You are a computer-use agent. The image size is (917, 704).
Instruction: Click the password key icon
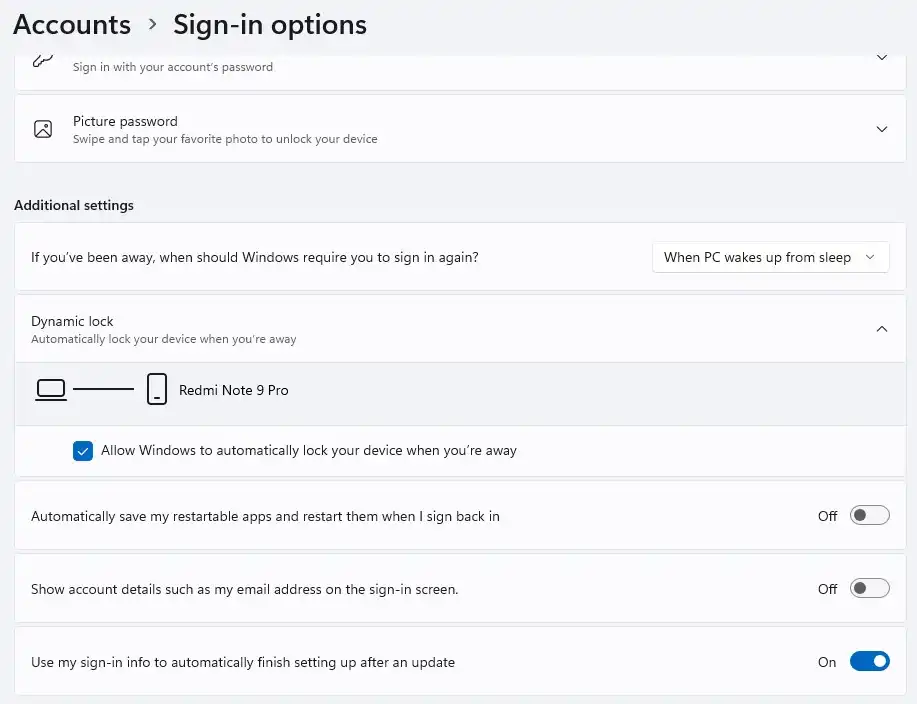43,61
